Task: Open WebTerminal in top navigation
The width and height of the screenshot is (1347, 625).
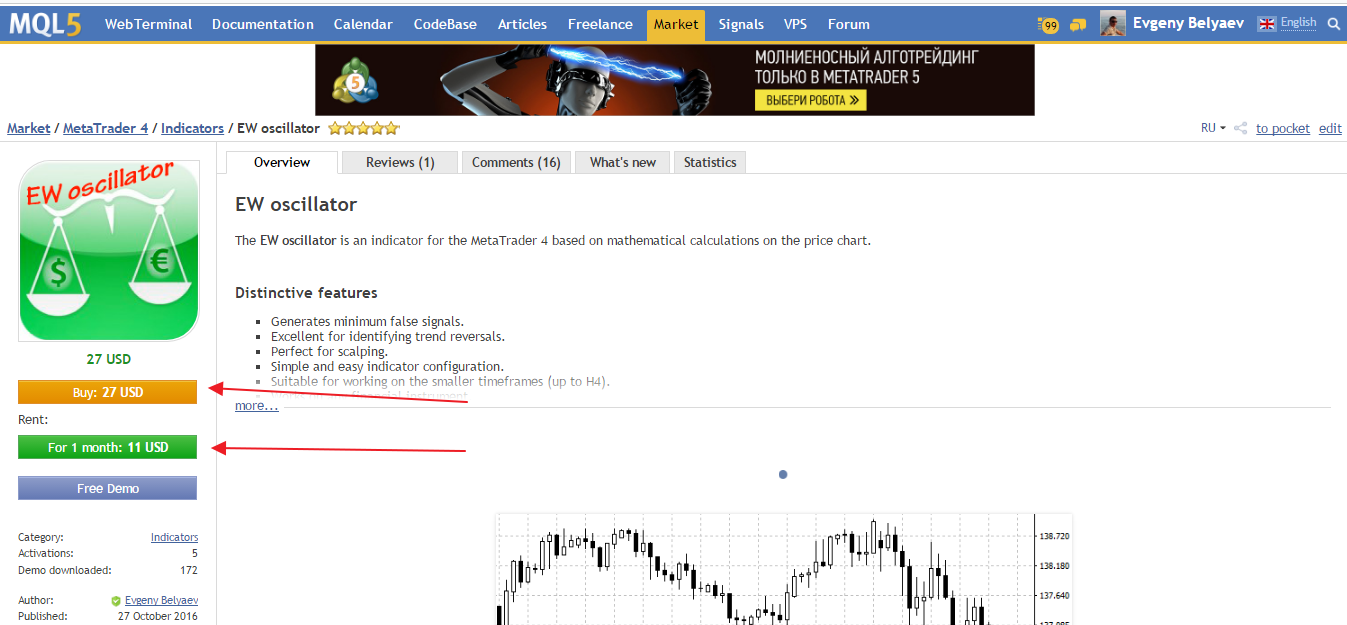Action: [x=148, y=24]
